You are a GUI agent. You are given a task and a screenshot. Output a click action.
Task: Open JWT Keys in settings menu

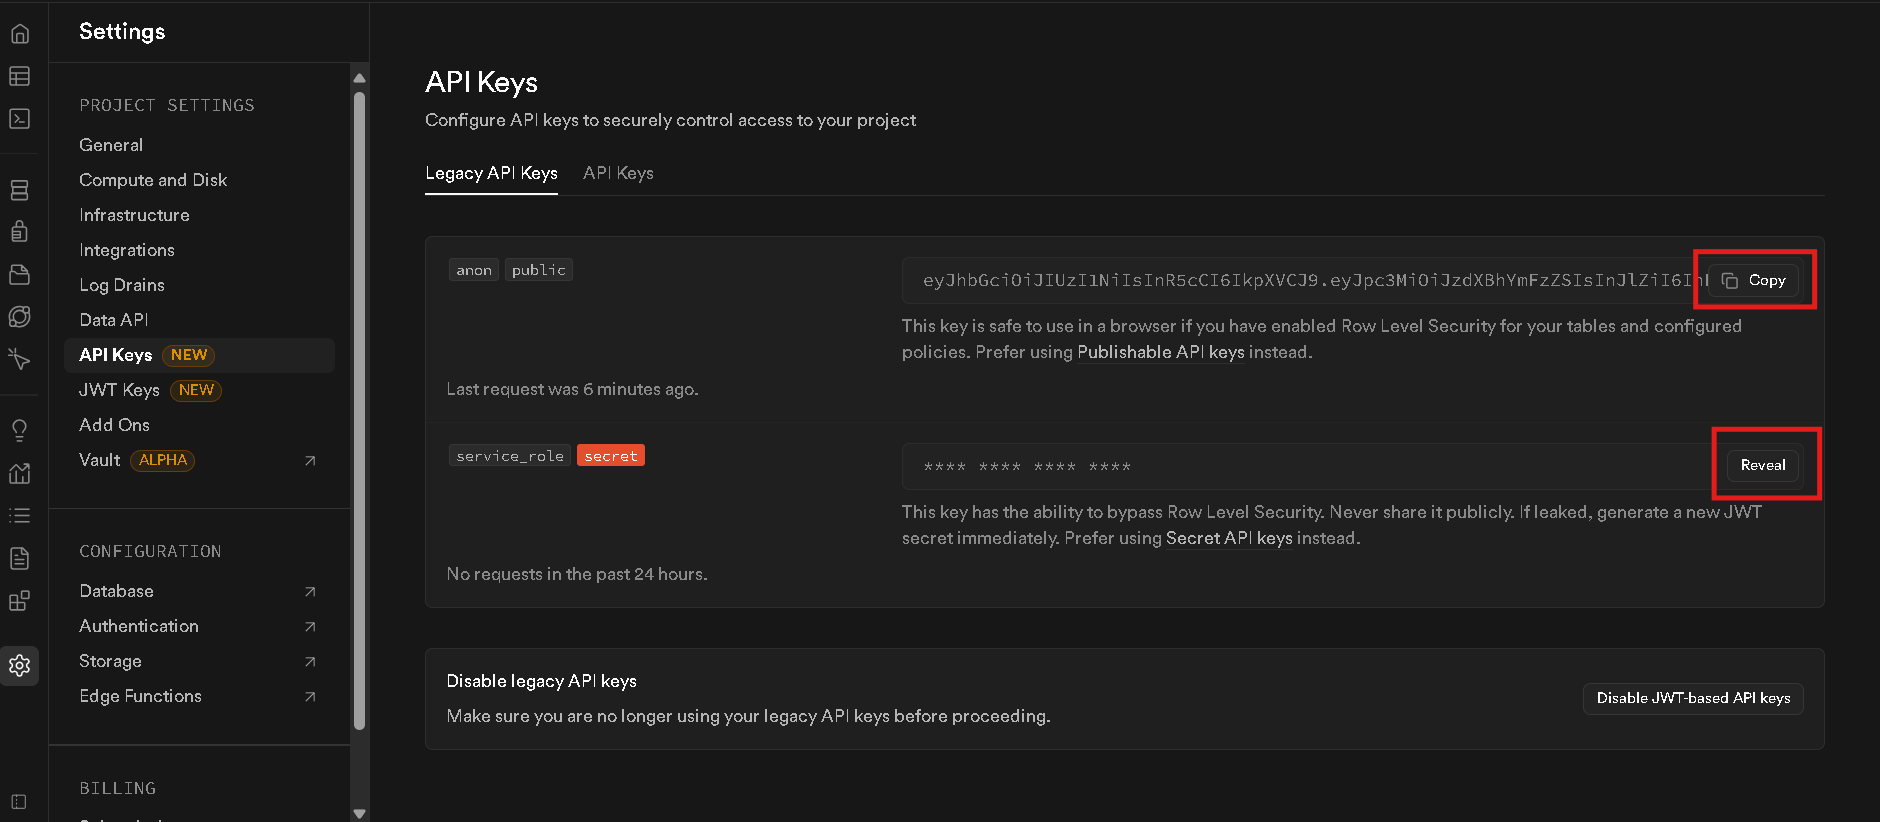click(119, 390)
